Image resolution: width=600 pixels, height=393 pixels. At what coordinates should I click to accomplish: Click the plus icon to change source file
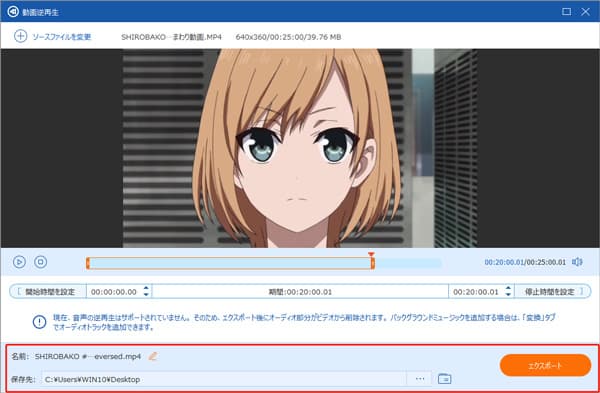20,36
